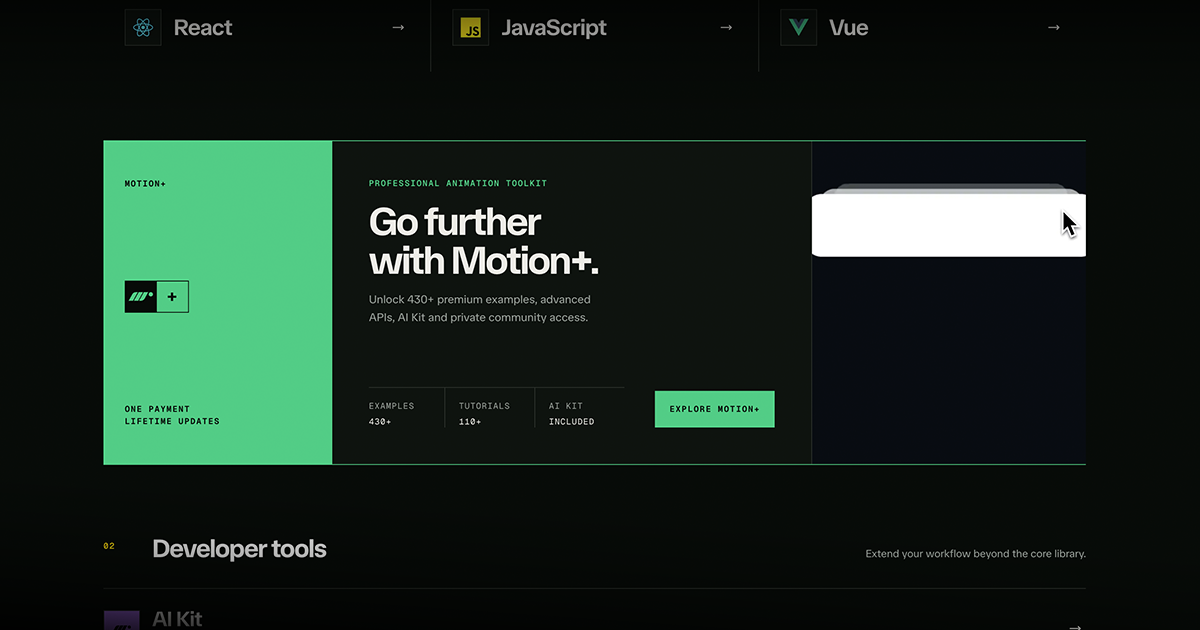
Task: Click the arrow on the React card
Action: point(398,28)
